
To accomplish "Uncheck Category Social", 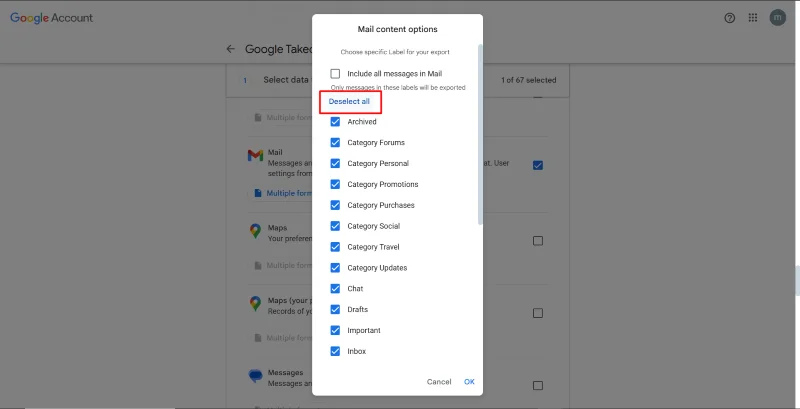I will coord(335,226).
